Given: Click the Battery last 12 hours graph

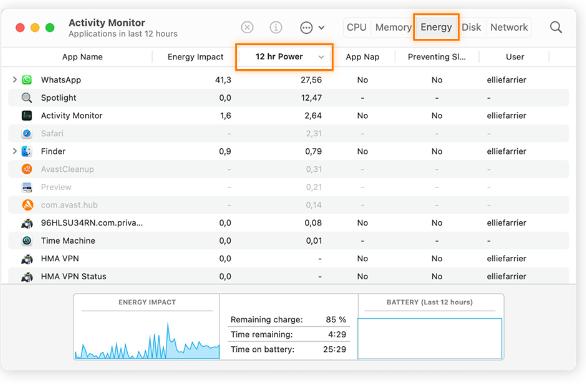Looking at the screenshot, I should [x=429, y=339].
